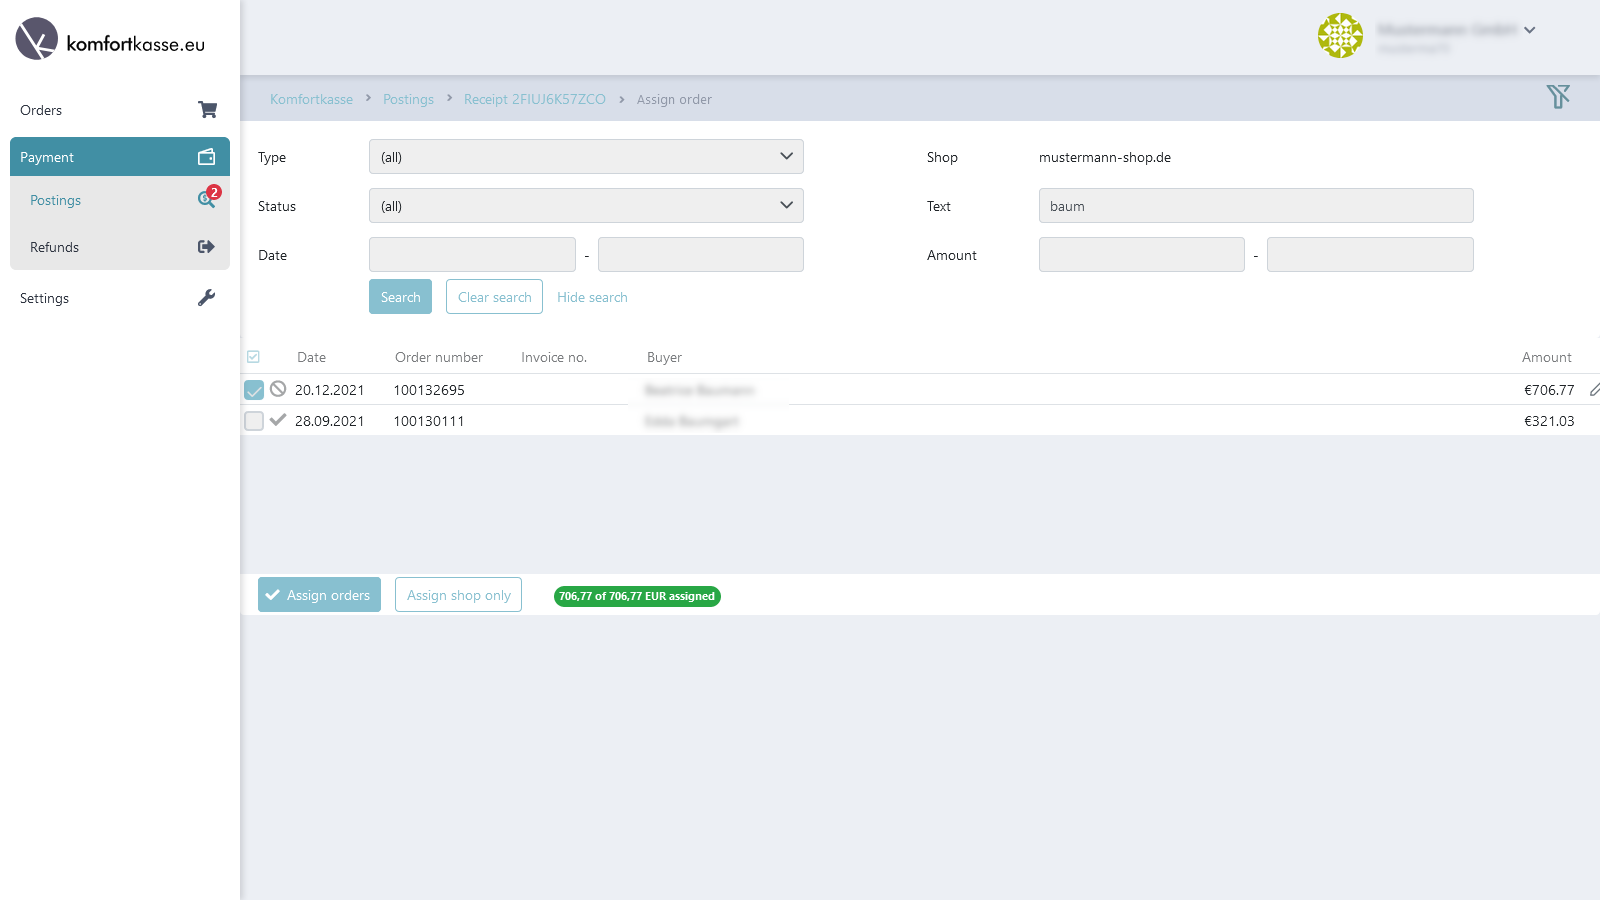The image size is (1600, 900).
Task: Click the green assigned-amount progress badge
Action: click(636, 595)
